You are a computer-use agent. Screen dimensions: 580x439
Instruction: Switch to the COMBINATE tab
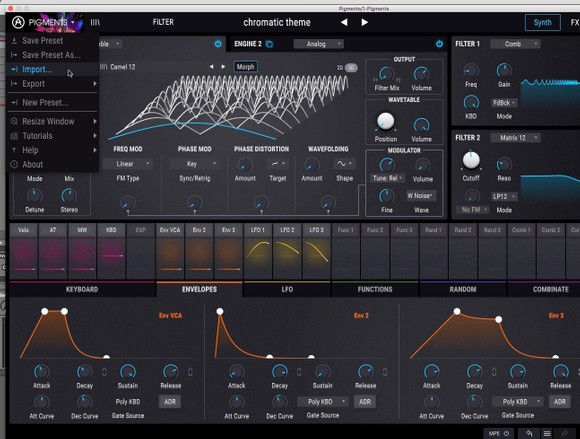pos(550,289)
